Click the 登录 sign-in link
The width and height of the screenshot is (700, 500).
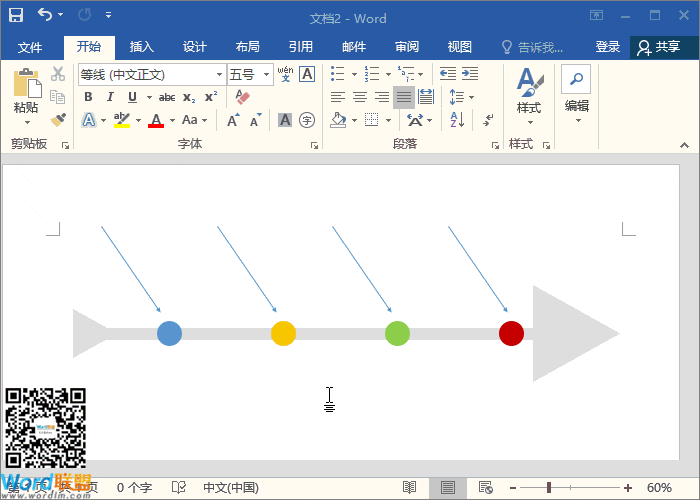(x=608, y=47)
